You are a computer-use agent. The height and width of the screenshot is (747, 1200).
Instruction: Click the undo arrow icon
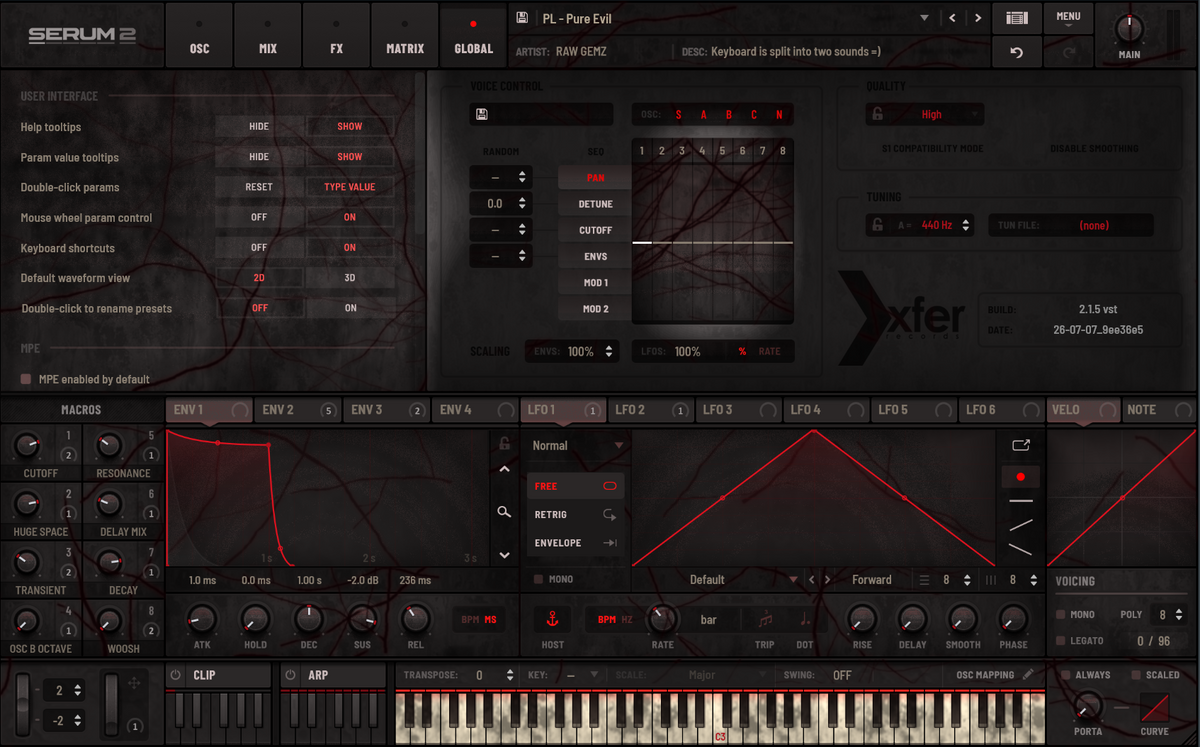point(1016,52)
